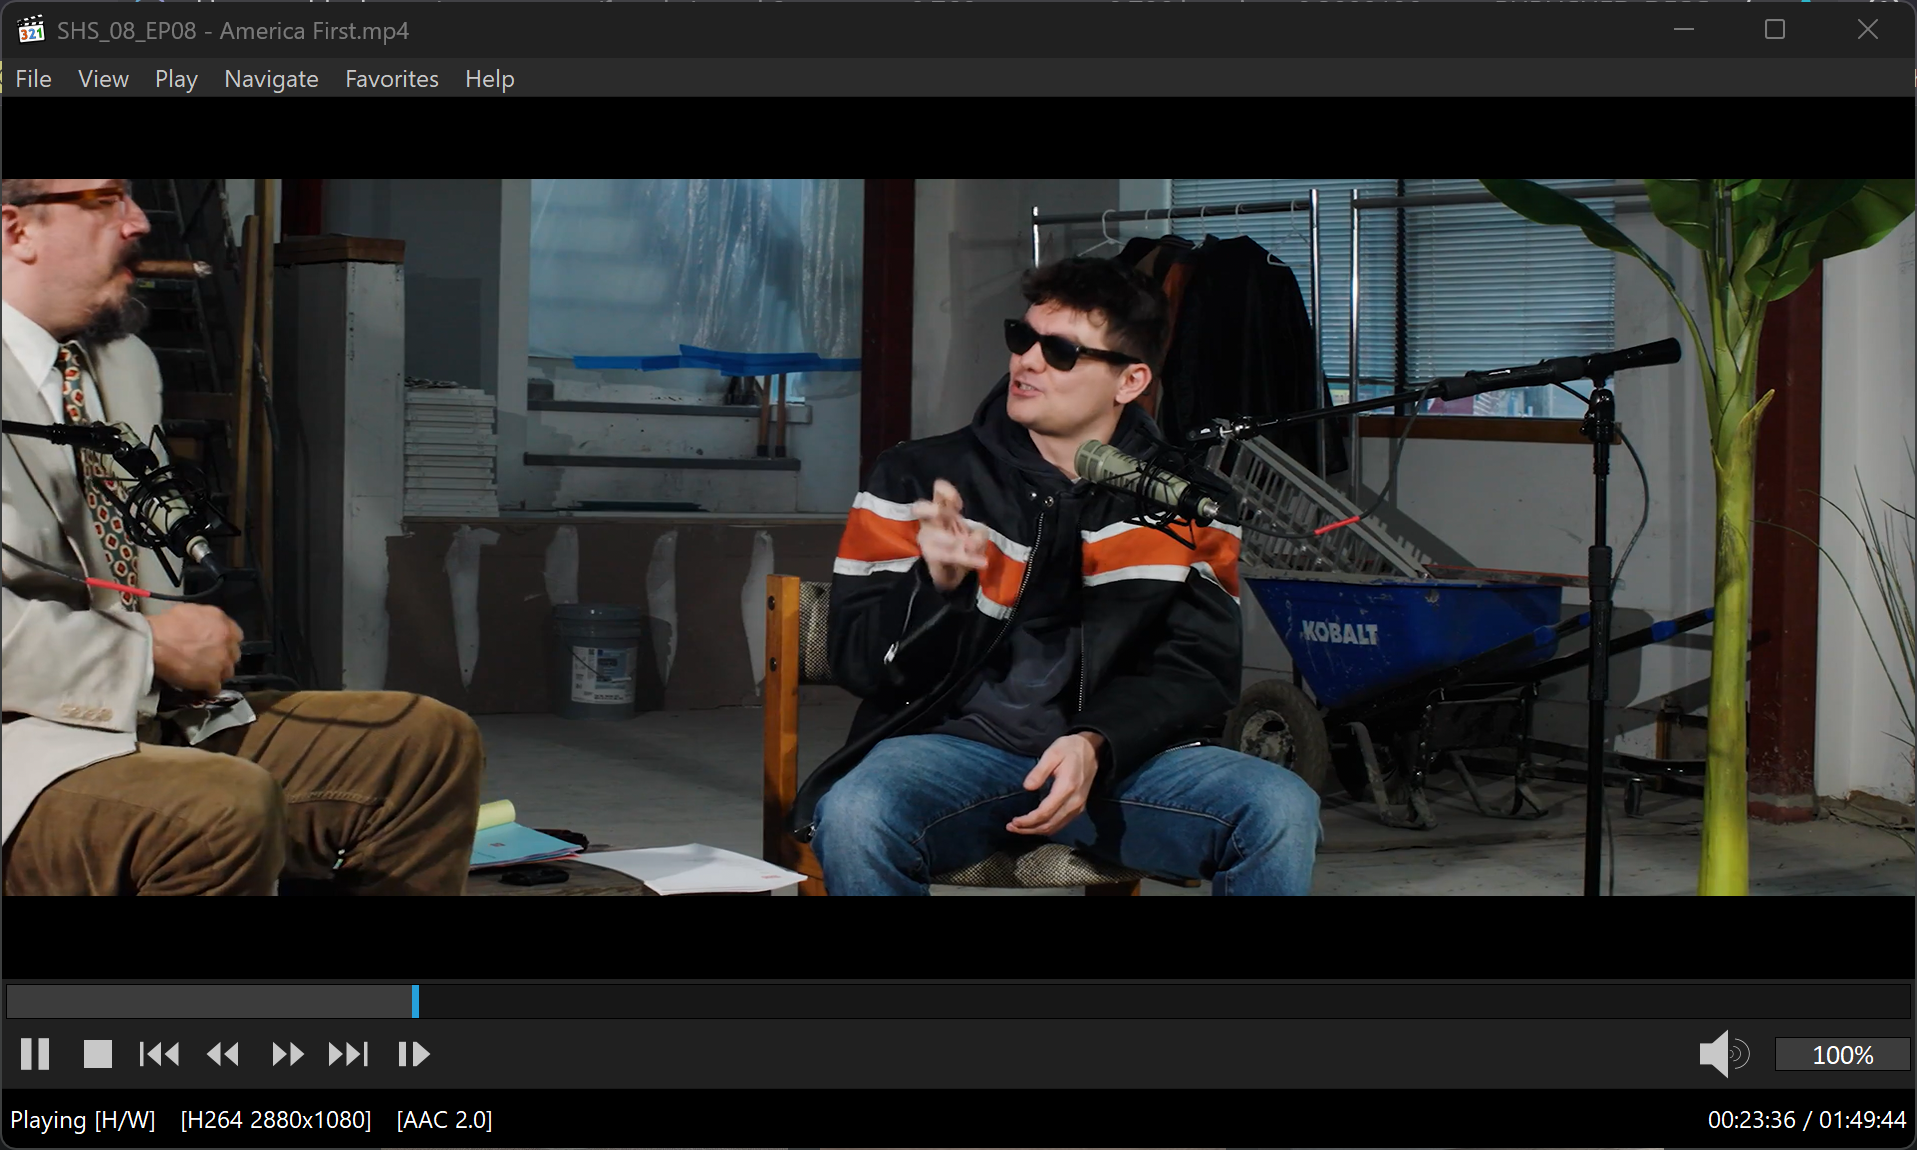Open the Favorites menu
Image resolution: width=1917 pixels, height=1150 pixels.
coord(392,79)
